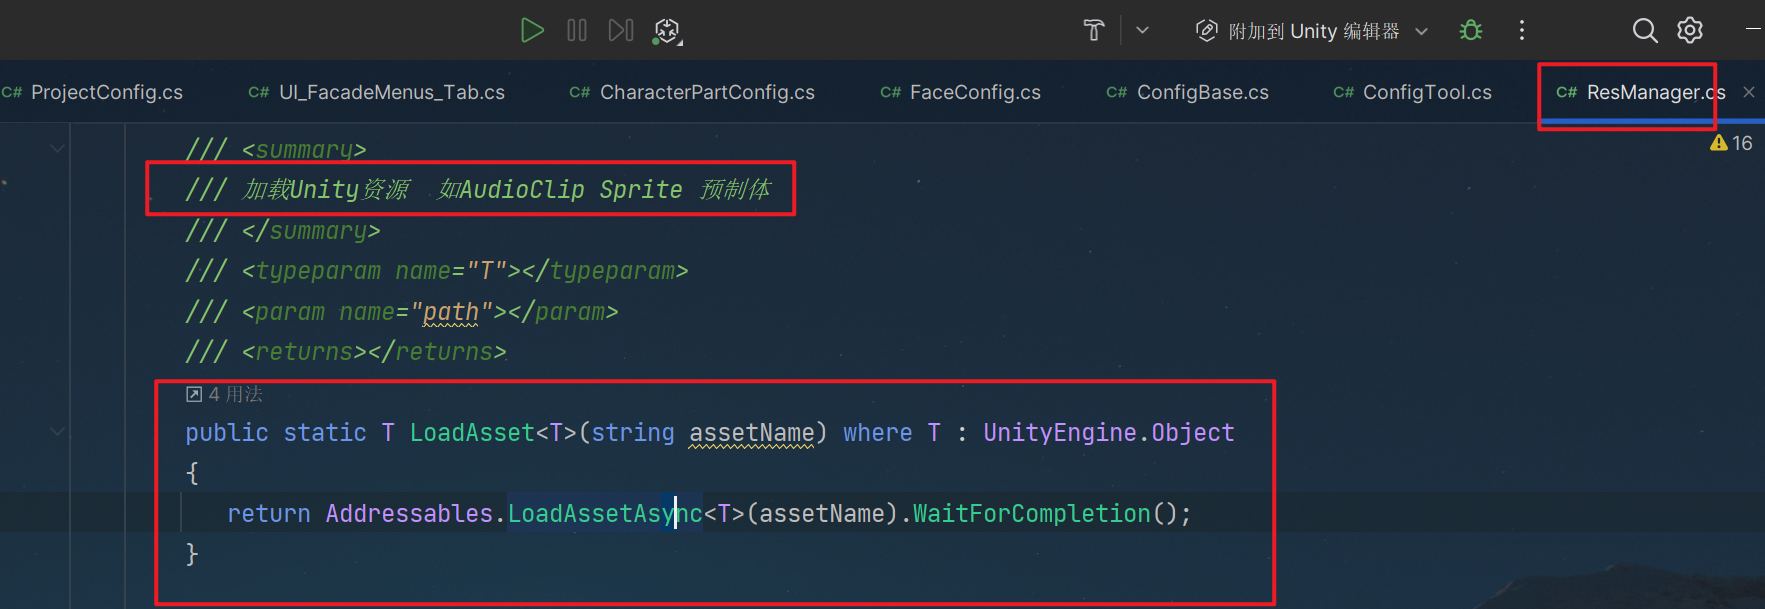Select the FaceConfig.cs editor tab
Screen dimensions: 1765x609
pos(974,92)
